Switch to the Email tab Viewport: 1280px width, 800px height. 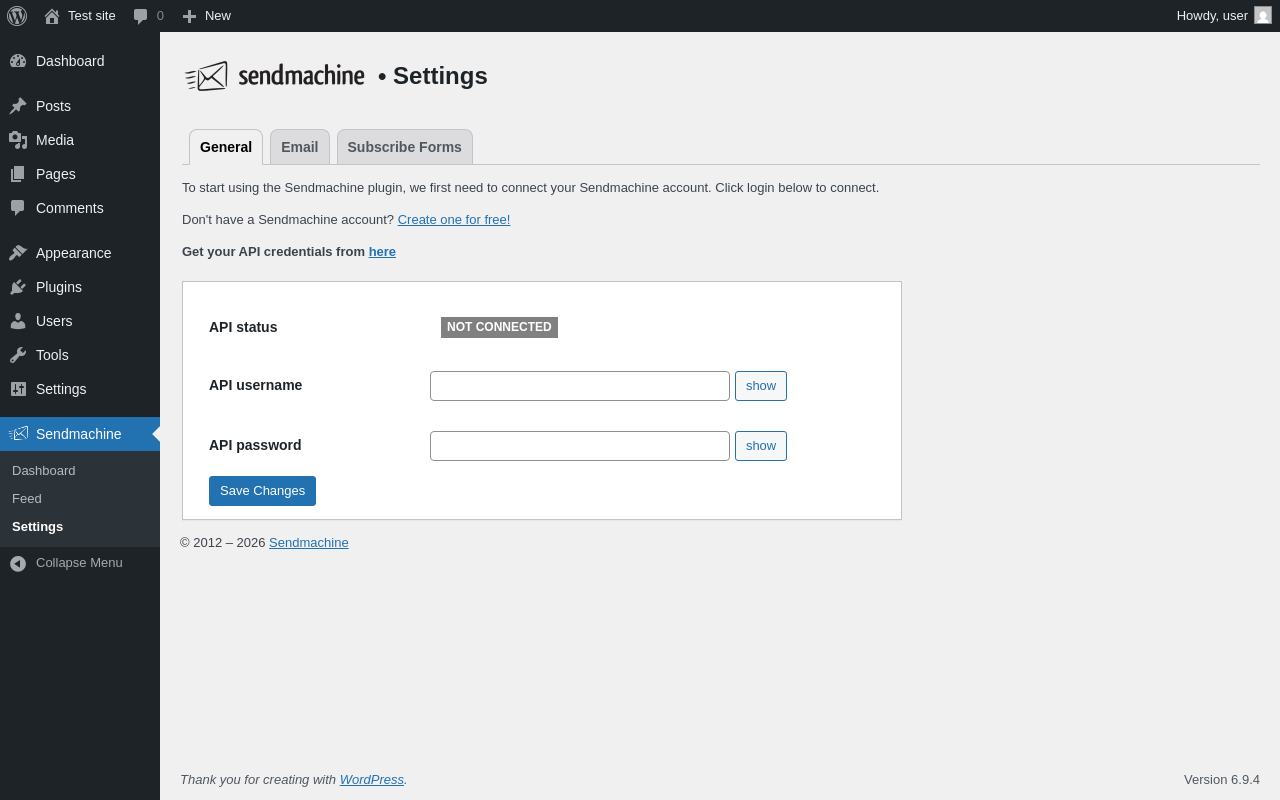[299, 147]
